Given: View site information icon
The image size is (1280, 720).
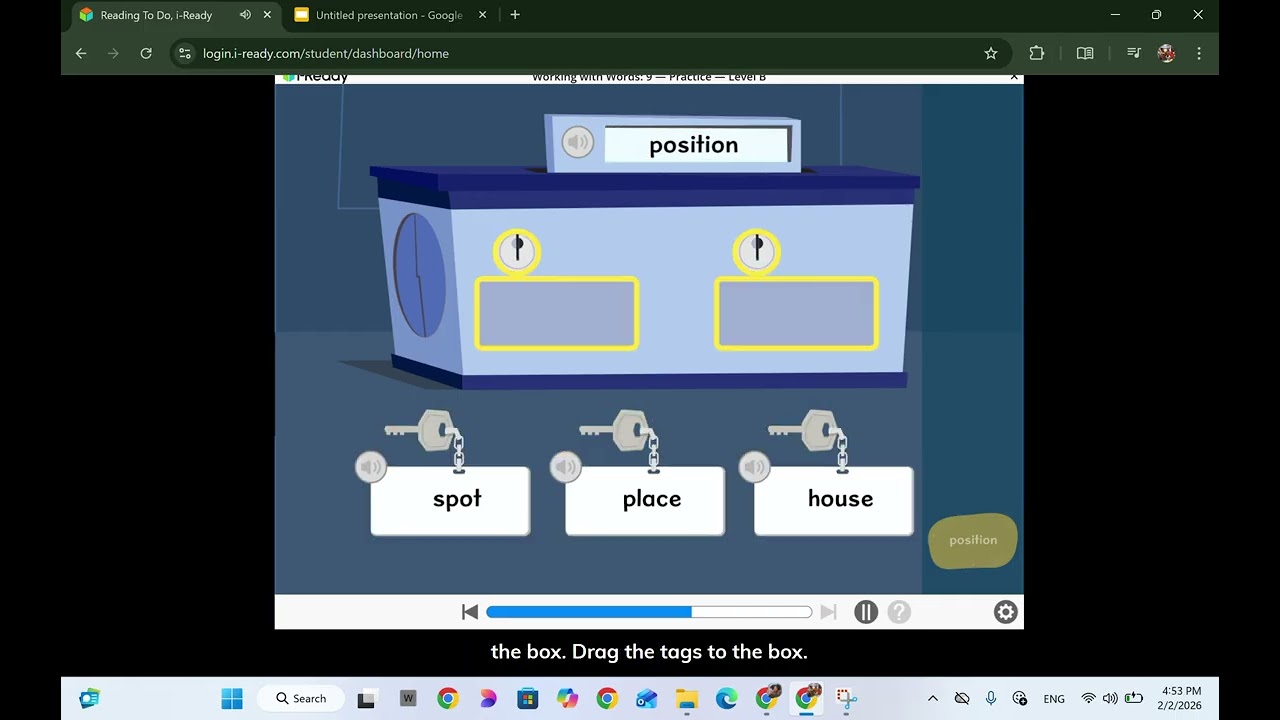Looking at the screenshot, I should 184,53.
